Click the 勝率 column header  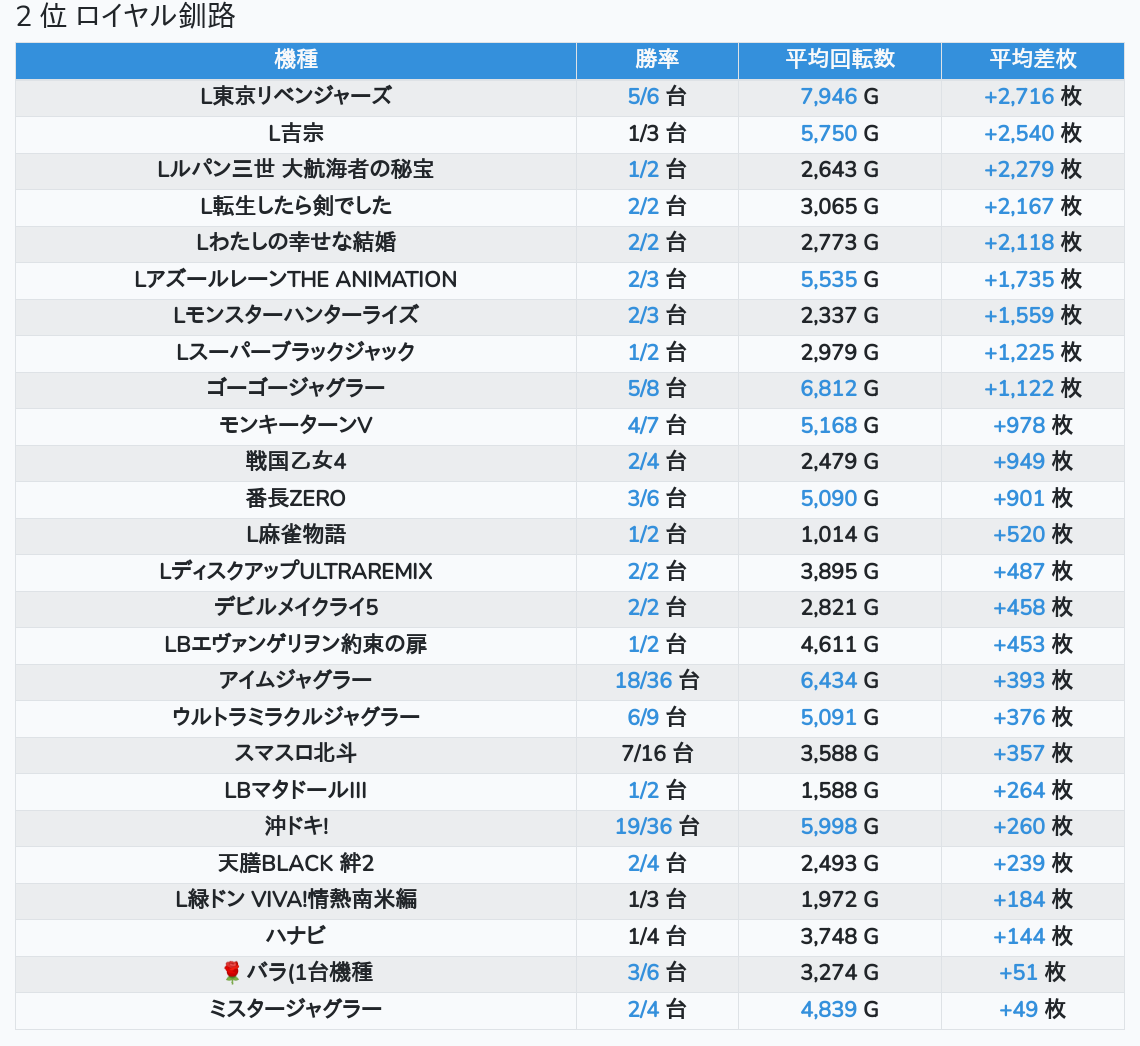pyautogui.click(x=657, y=60)
